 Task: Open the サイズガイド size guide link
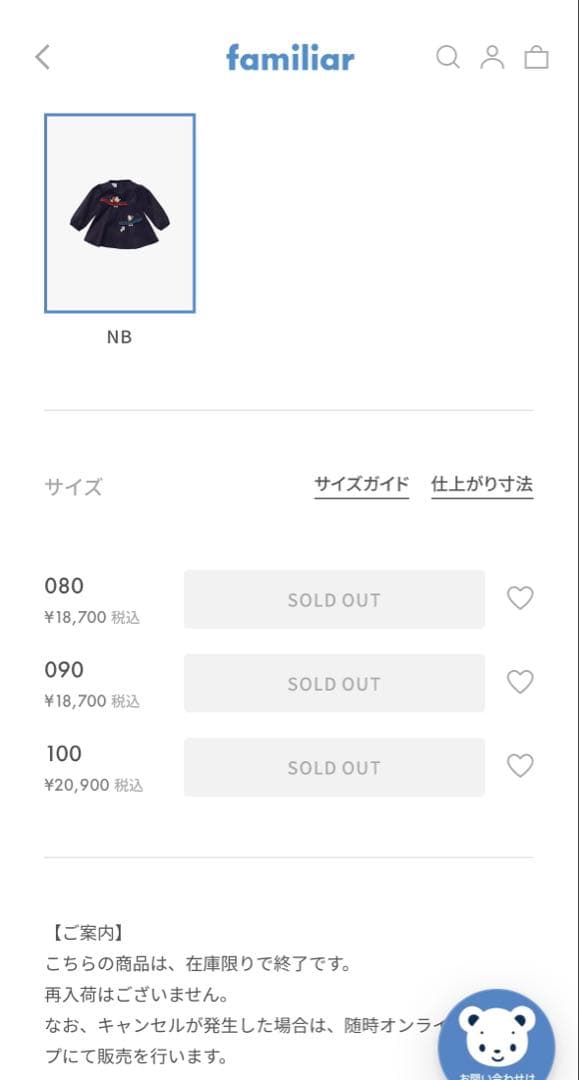361,483
